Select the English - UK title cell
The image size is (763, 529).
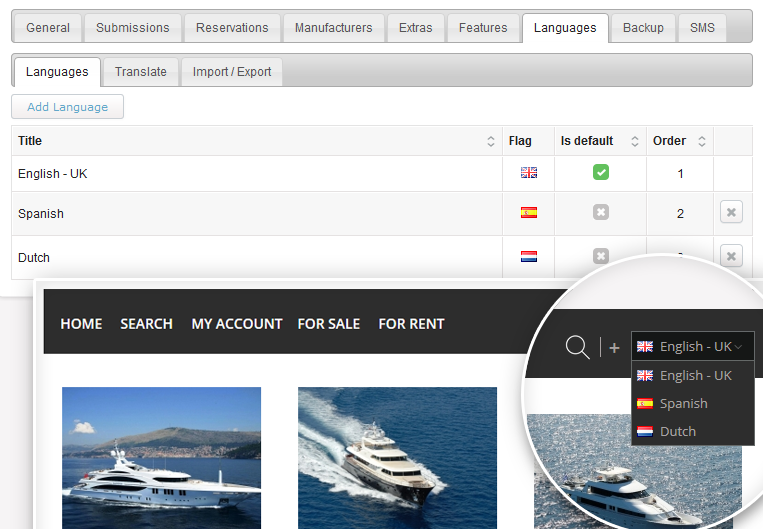[257, 174]
